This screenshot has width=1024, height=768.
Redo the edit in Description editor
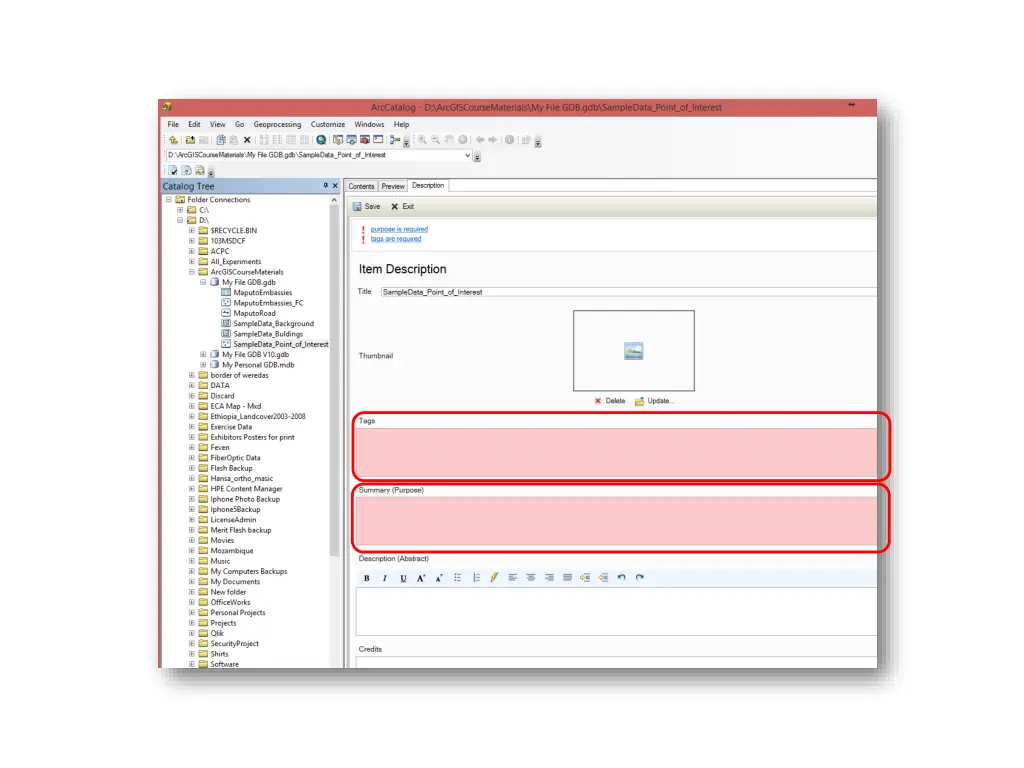click(640, 578)
